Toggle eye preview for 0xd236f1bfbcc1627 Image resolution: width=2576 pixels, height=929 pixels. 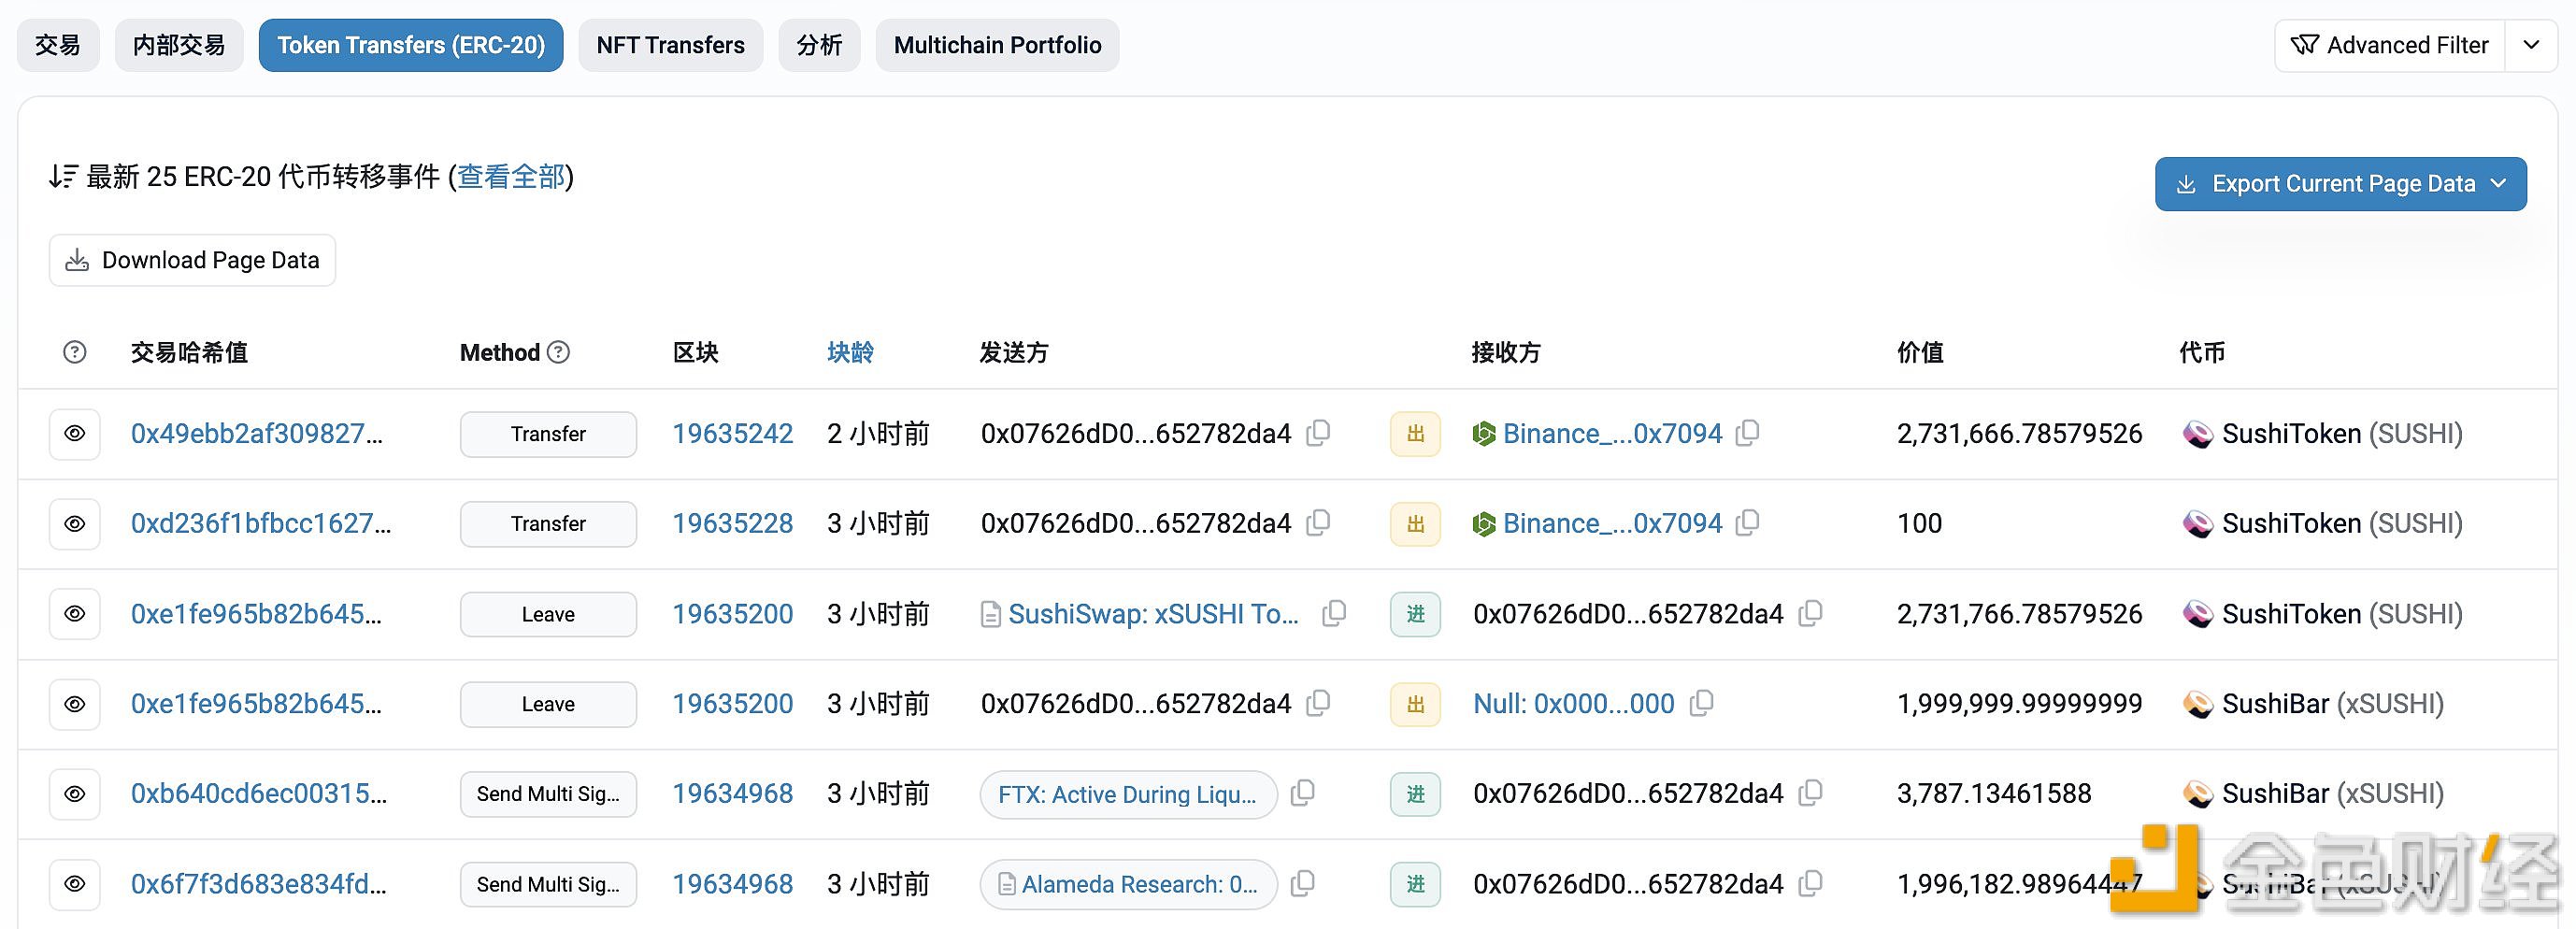coord(75,524)
